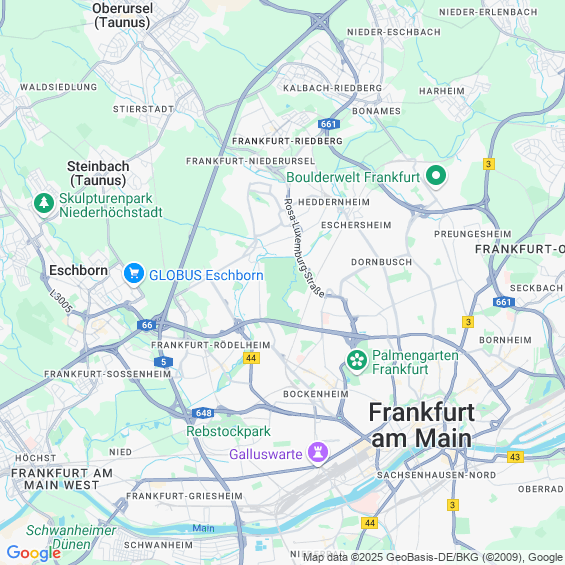Click the A66 highway shield
Screen dimensions: 565x565
147,325
